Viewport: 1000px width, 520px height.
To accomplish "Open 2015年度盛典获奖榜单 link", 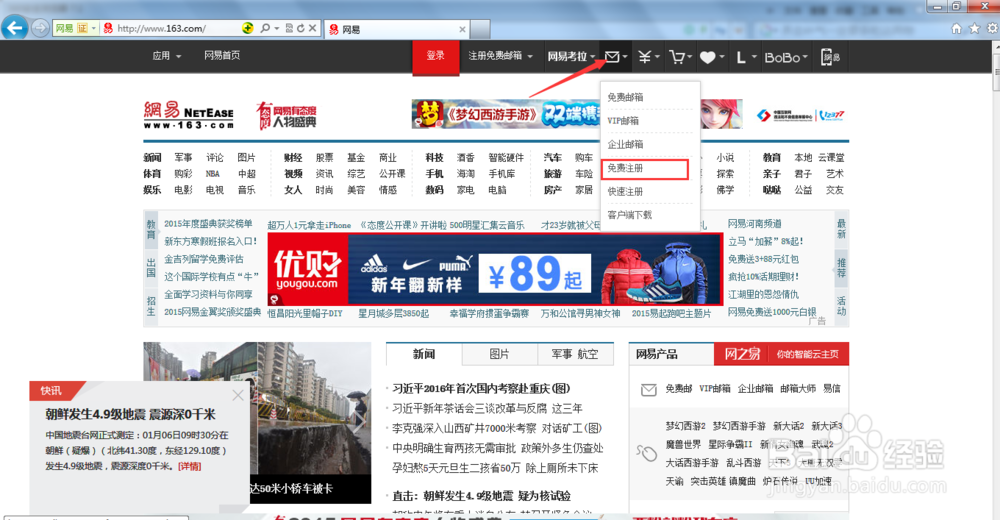I will (208, 224).
